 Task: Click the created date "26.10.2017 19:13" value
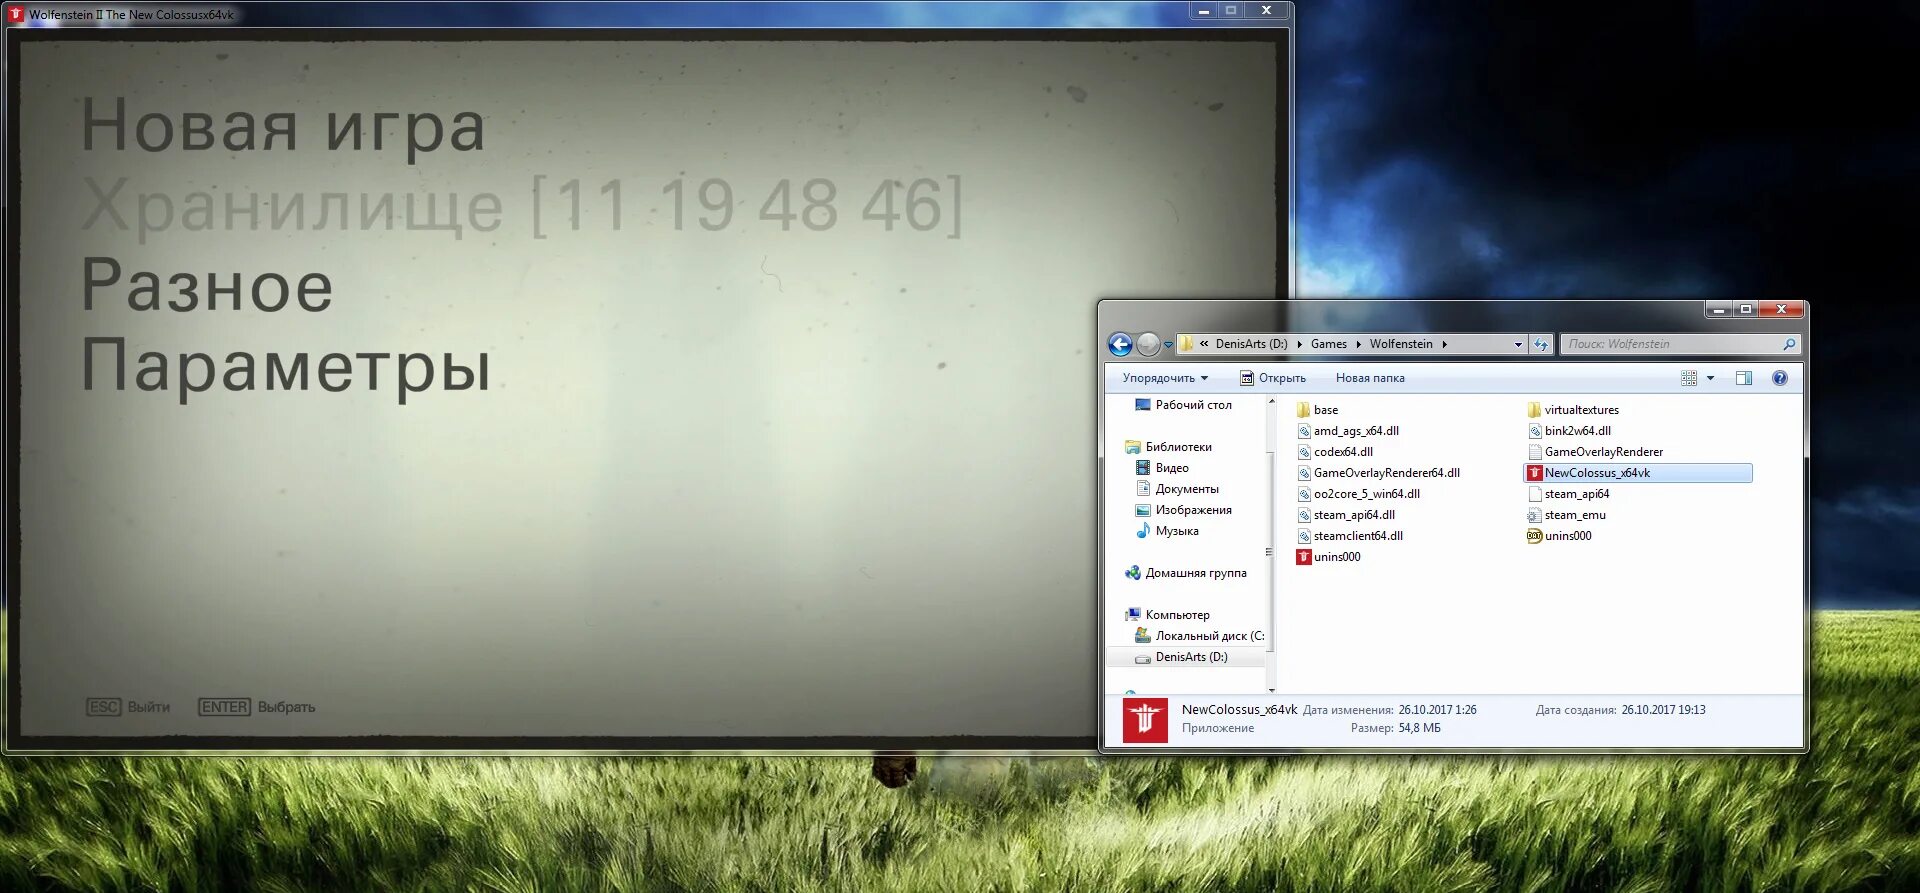coord(1663,710)
